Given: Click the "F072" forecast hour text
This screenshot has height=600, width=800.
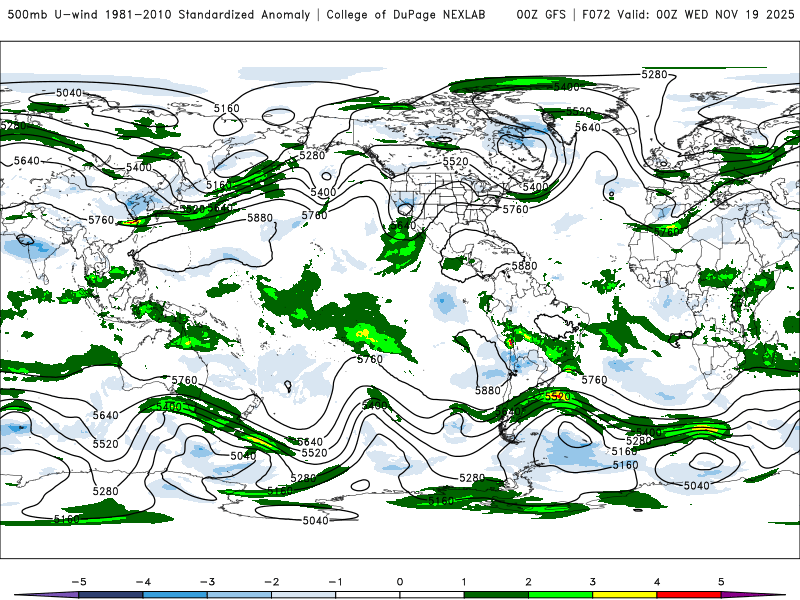Looking at the screenshot, I should coord(596,15).
